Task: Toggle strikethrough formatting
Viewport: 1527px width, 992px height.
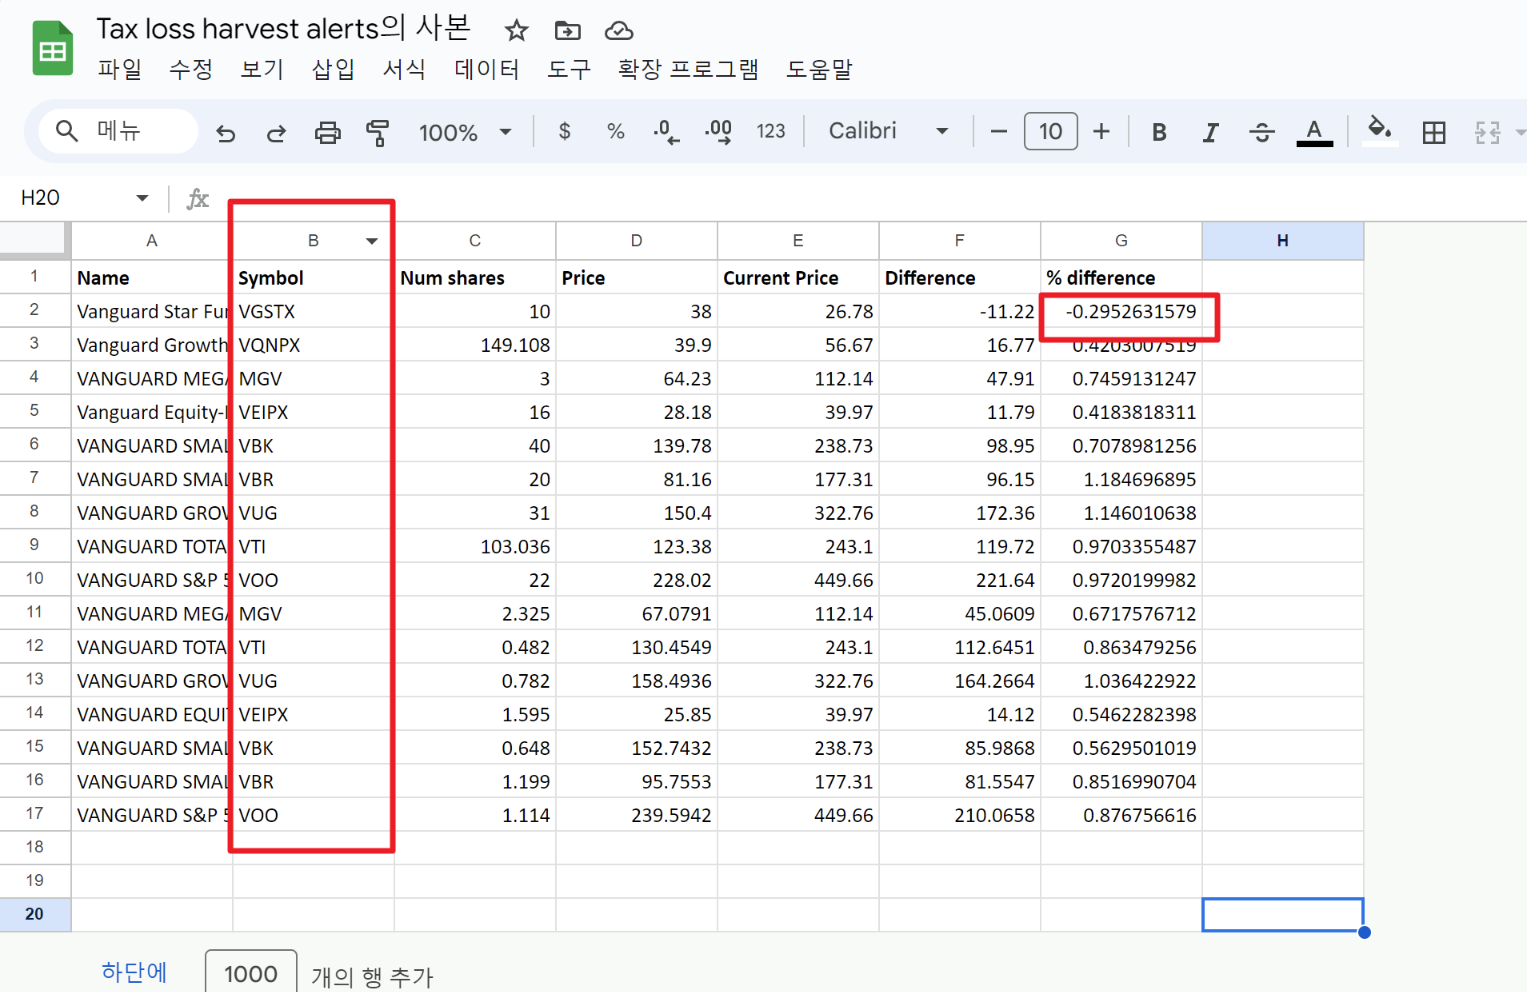Action: pos(1262,132)
